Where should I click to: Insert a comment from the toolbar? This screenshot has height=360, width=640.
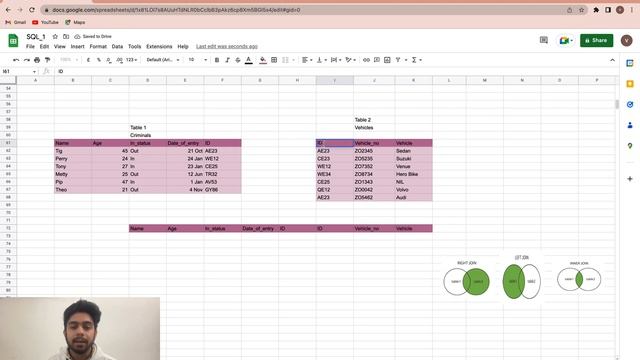pos(377,60)
